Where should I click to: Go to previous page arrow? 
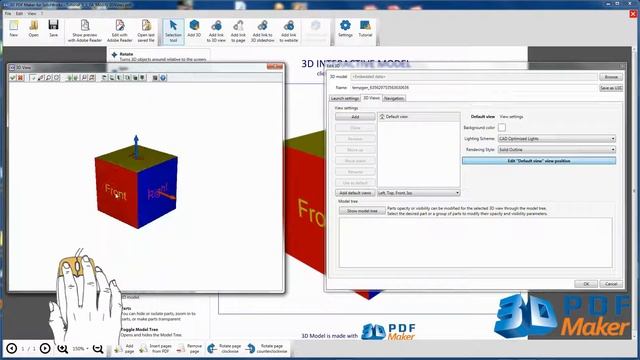(11, 349)
